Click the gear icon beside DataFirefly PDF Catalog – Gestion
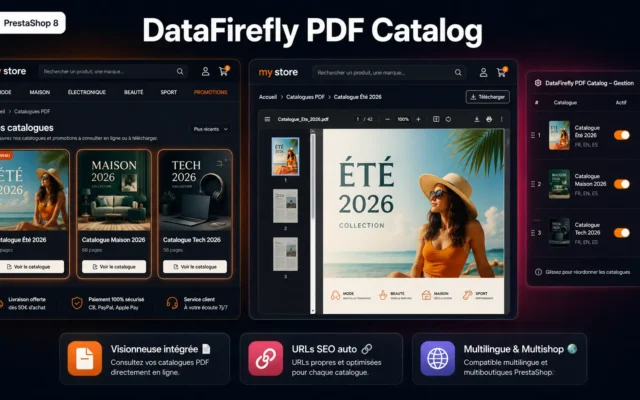Screen dimensions: 640x400 [538, 83]
